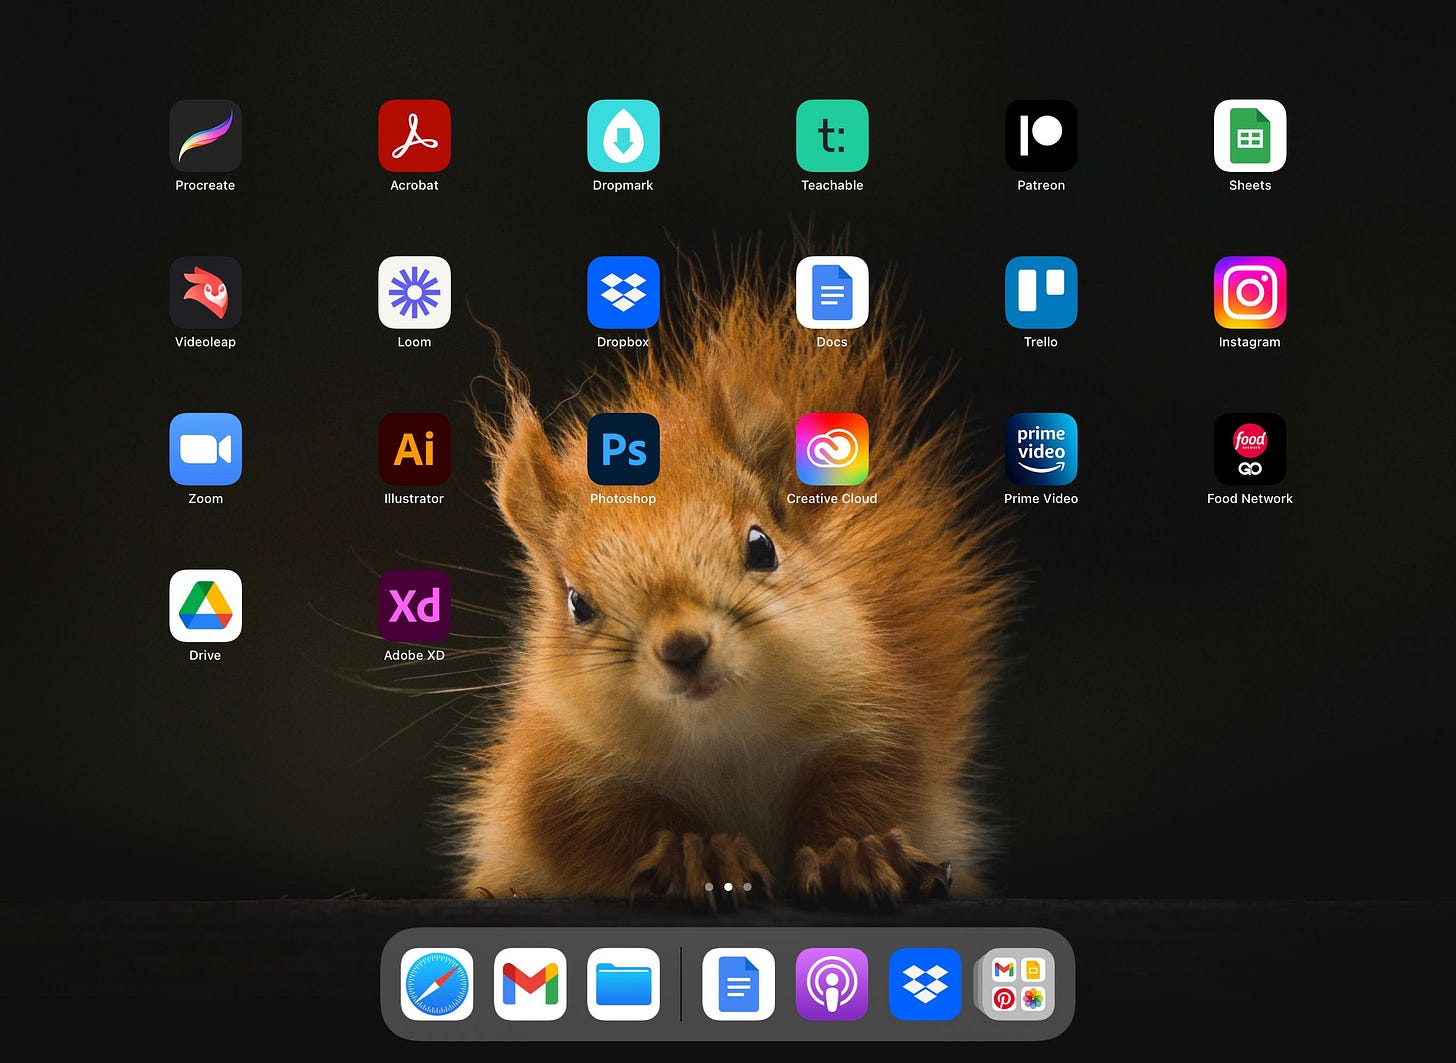Open Google Drive
1456x1063 pixels.
tap(205, 606)
